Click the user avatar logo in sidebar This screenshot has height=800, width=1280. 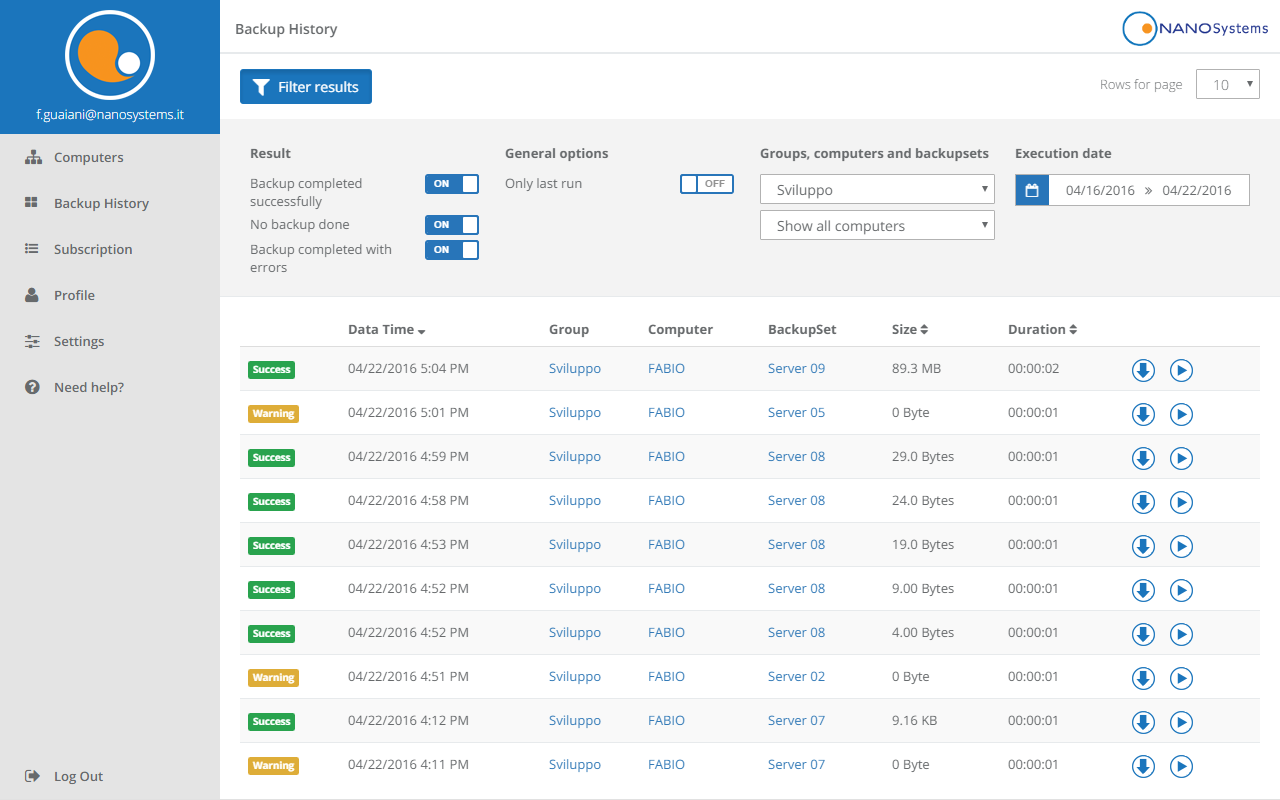coord(110,56)
